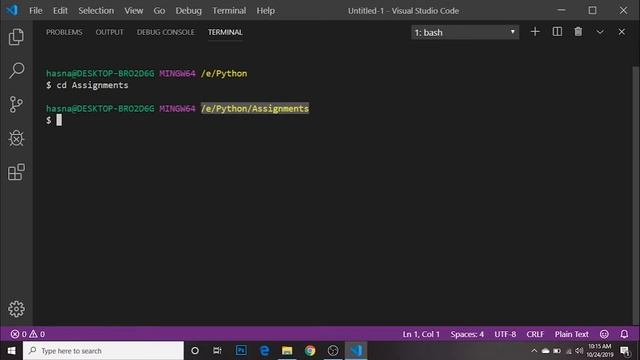Change indentation via 'Spaces: 4'
This screenshot has height=360, width=640.
[x=467, y=334]
